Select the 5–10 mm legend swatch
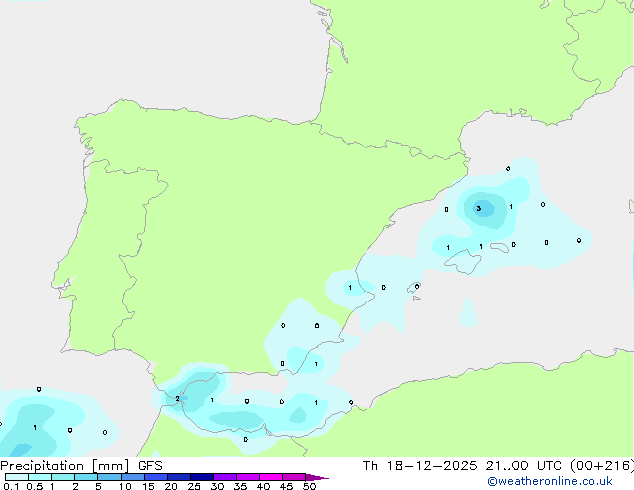Image resolution: width=634 pixels, height=490 pixels. (x=109, y=477)
